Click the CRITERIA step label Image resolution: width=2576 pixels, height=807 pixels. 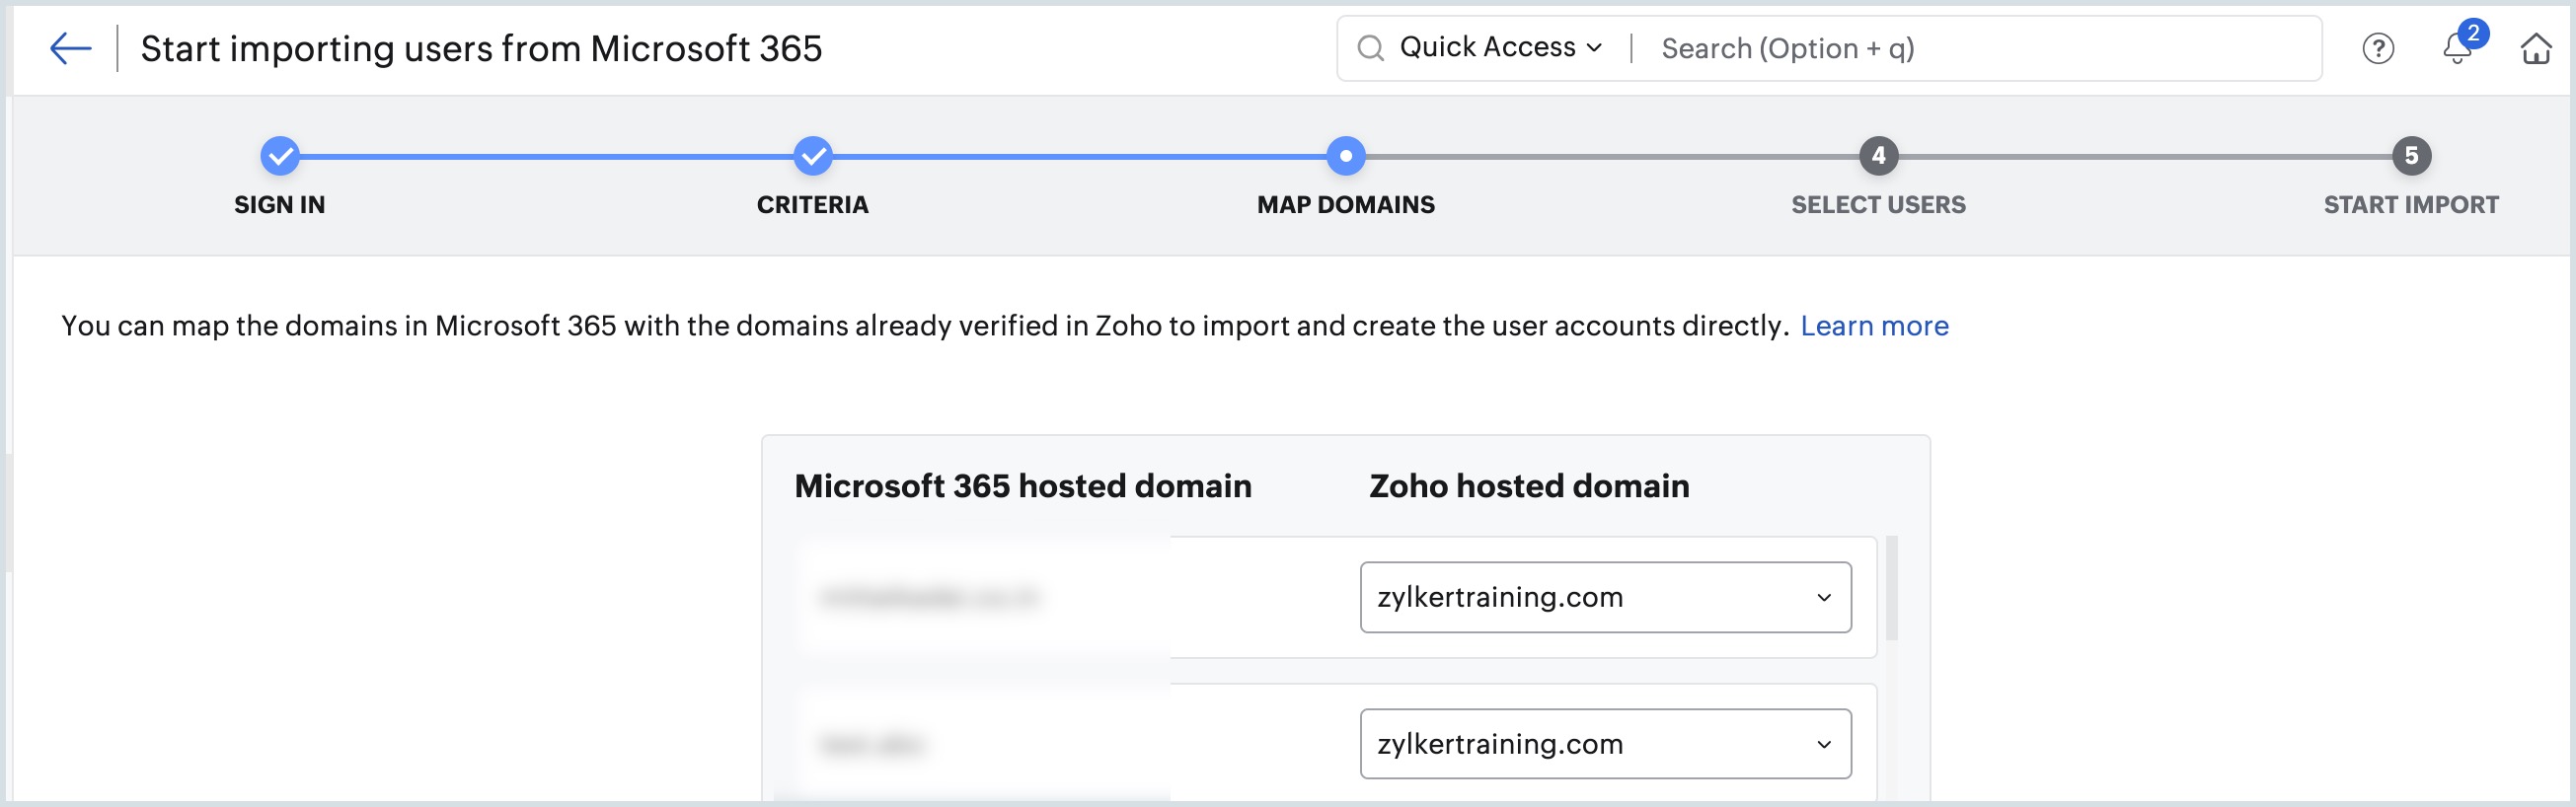813,205
